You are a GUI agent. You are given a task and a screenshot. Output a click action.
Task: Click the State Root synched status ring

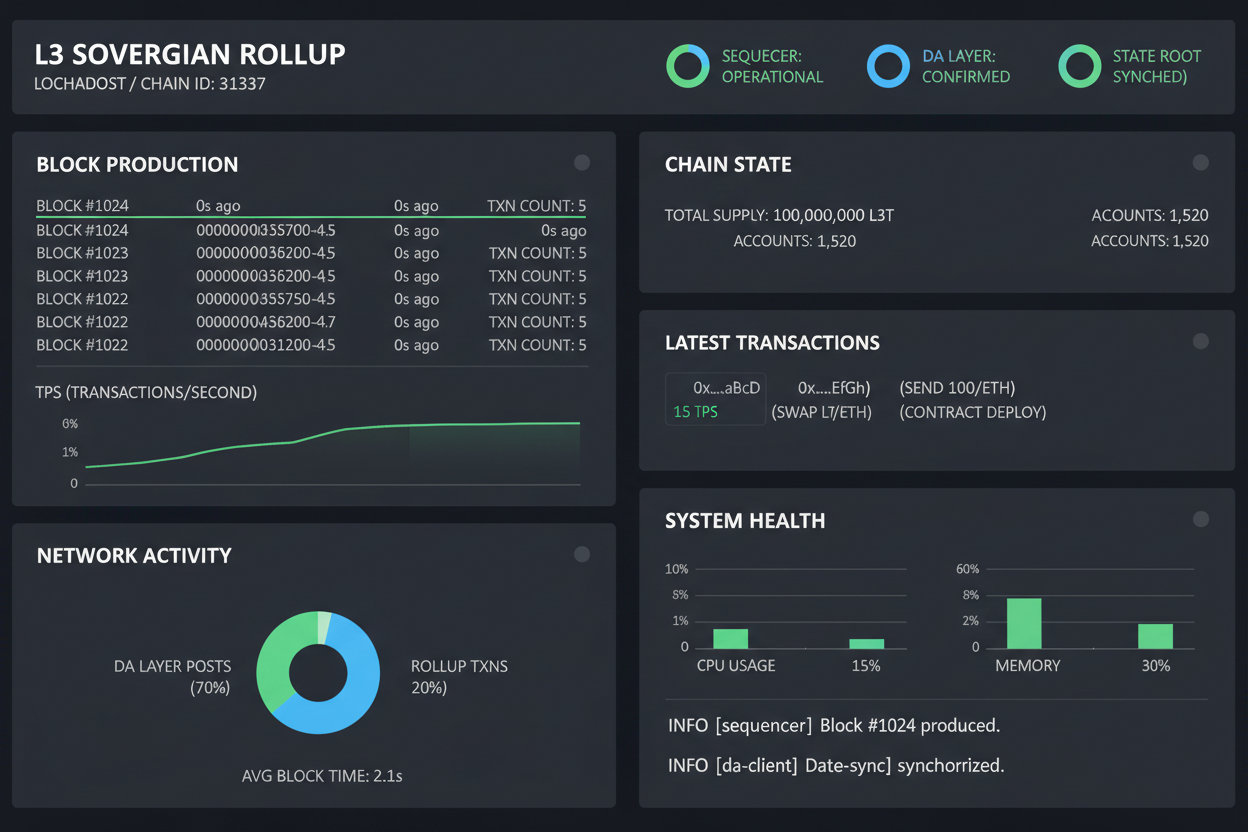coord(1079,66)
